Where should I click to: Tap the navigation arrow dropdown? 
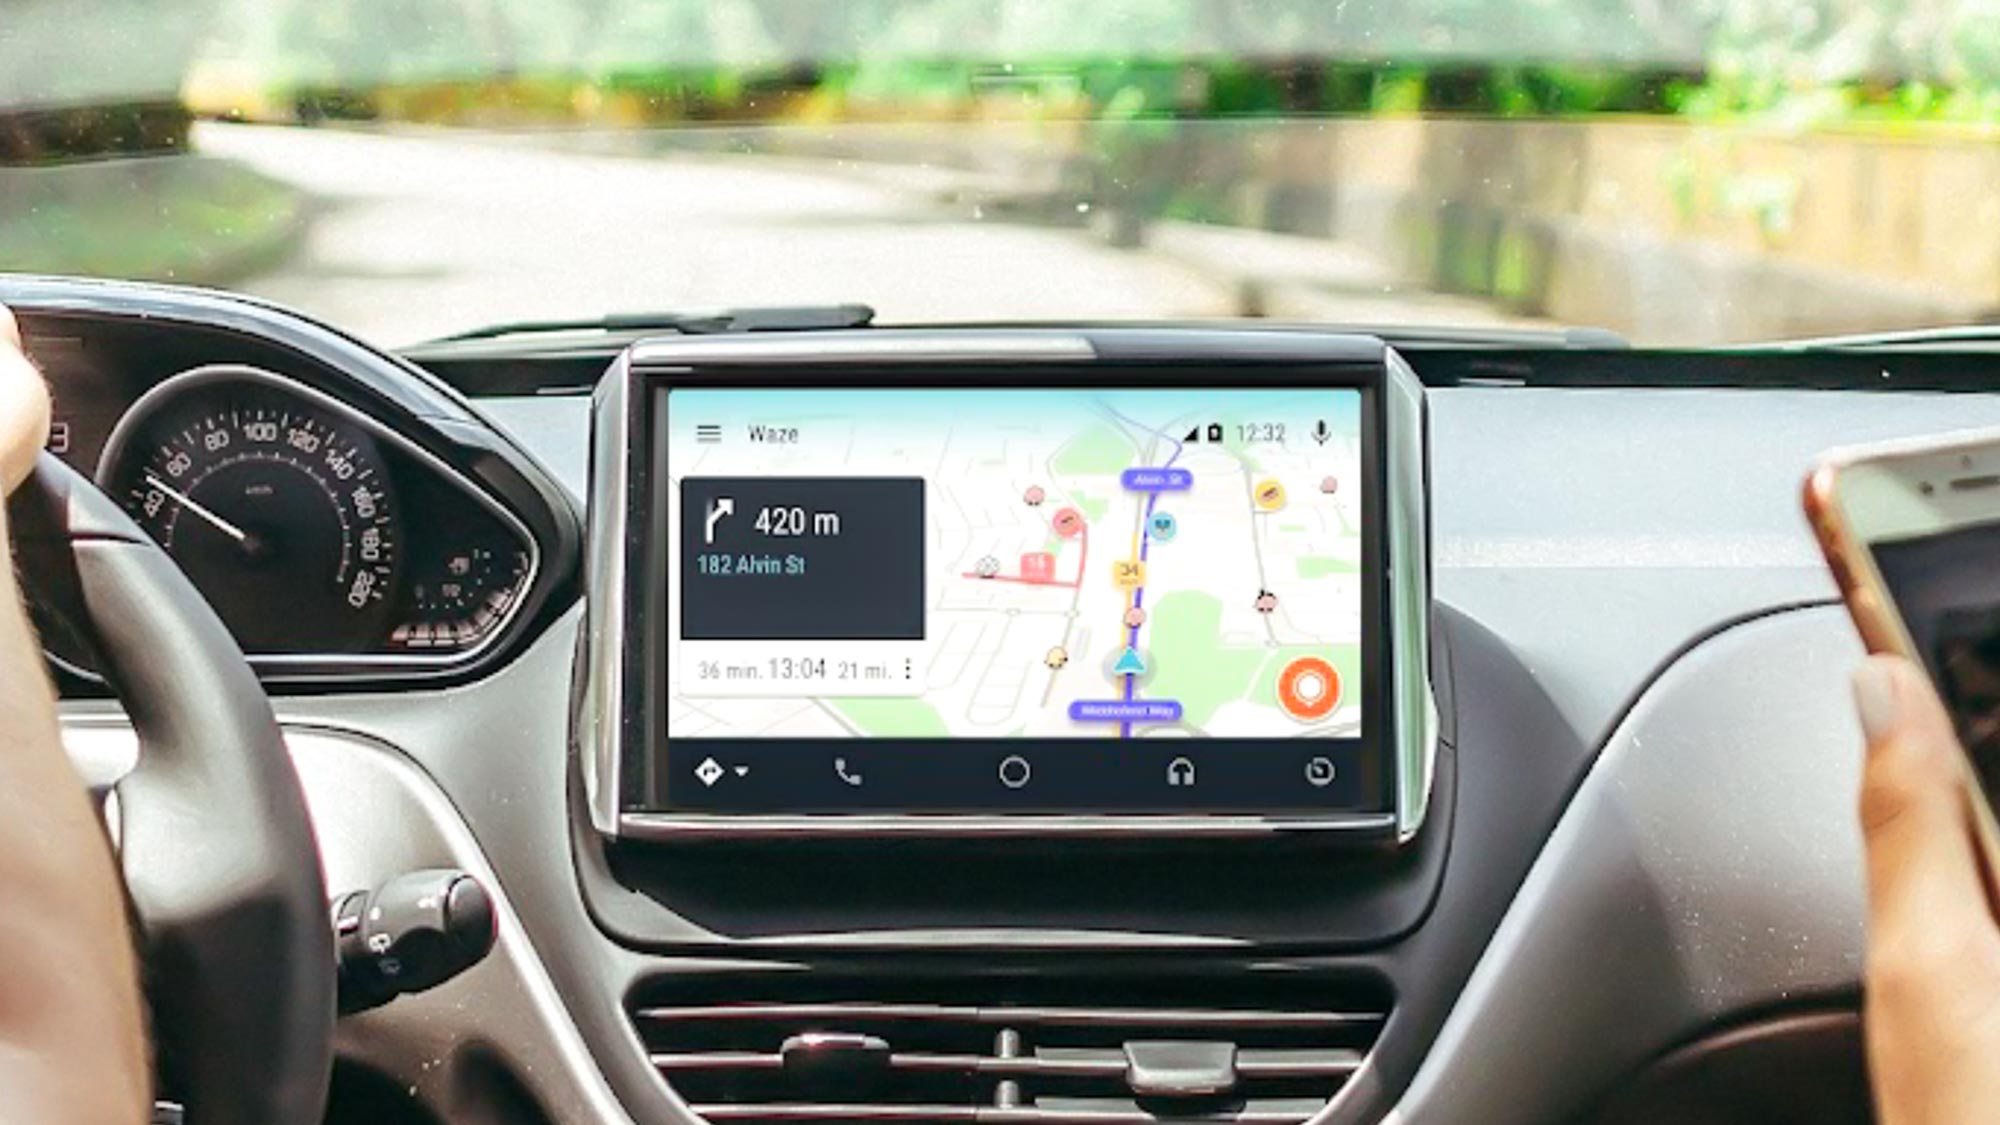(x=735, y=772)
